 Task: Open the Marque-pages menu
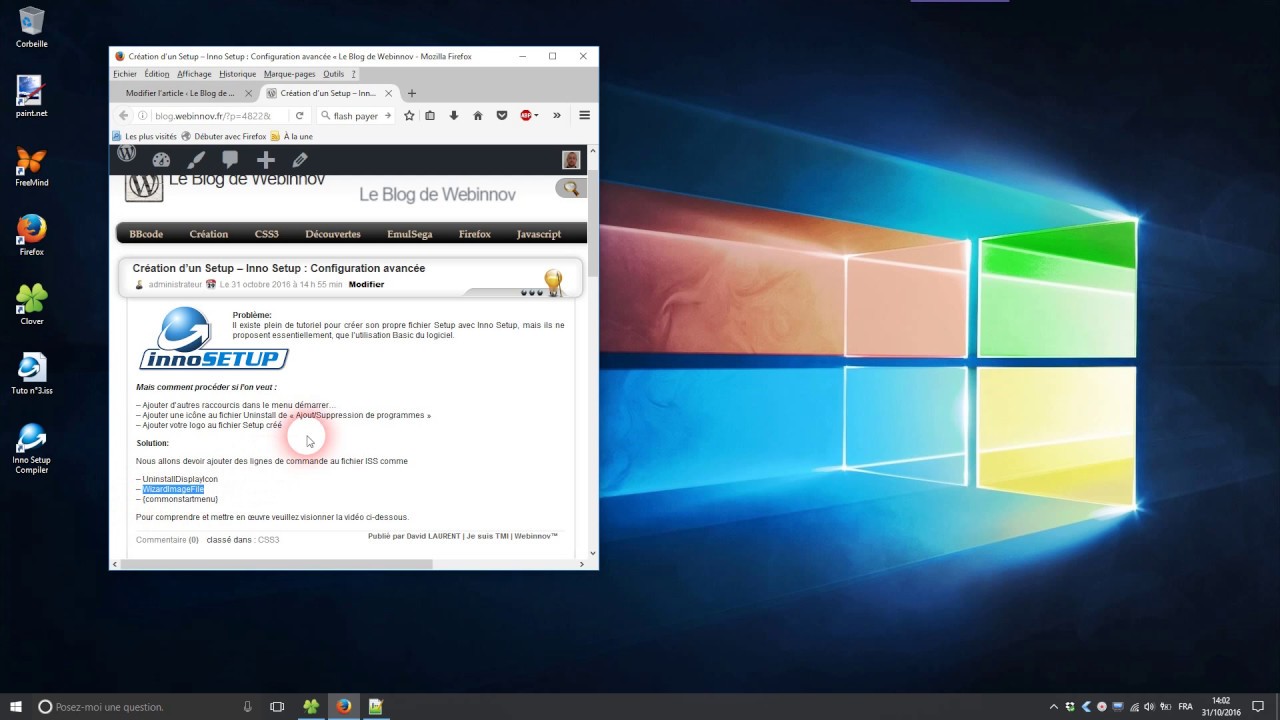290,74
